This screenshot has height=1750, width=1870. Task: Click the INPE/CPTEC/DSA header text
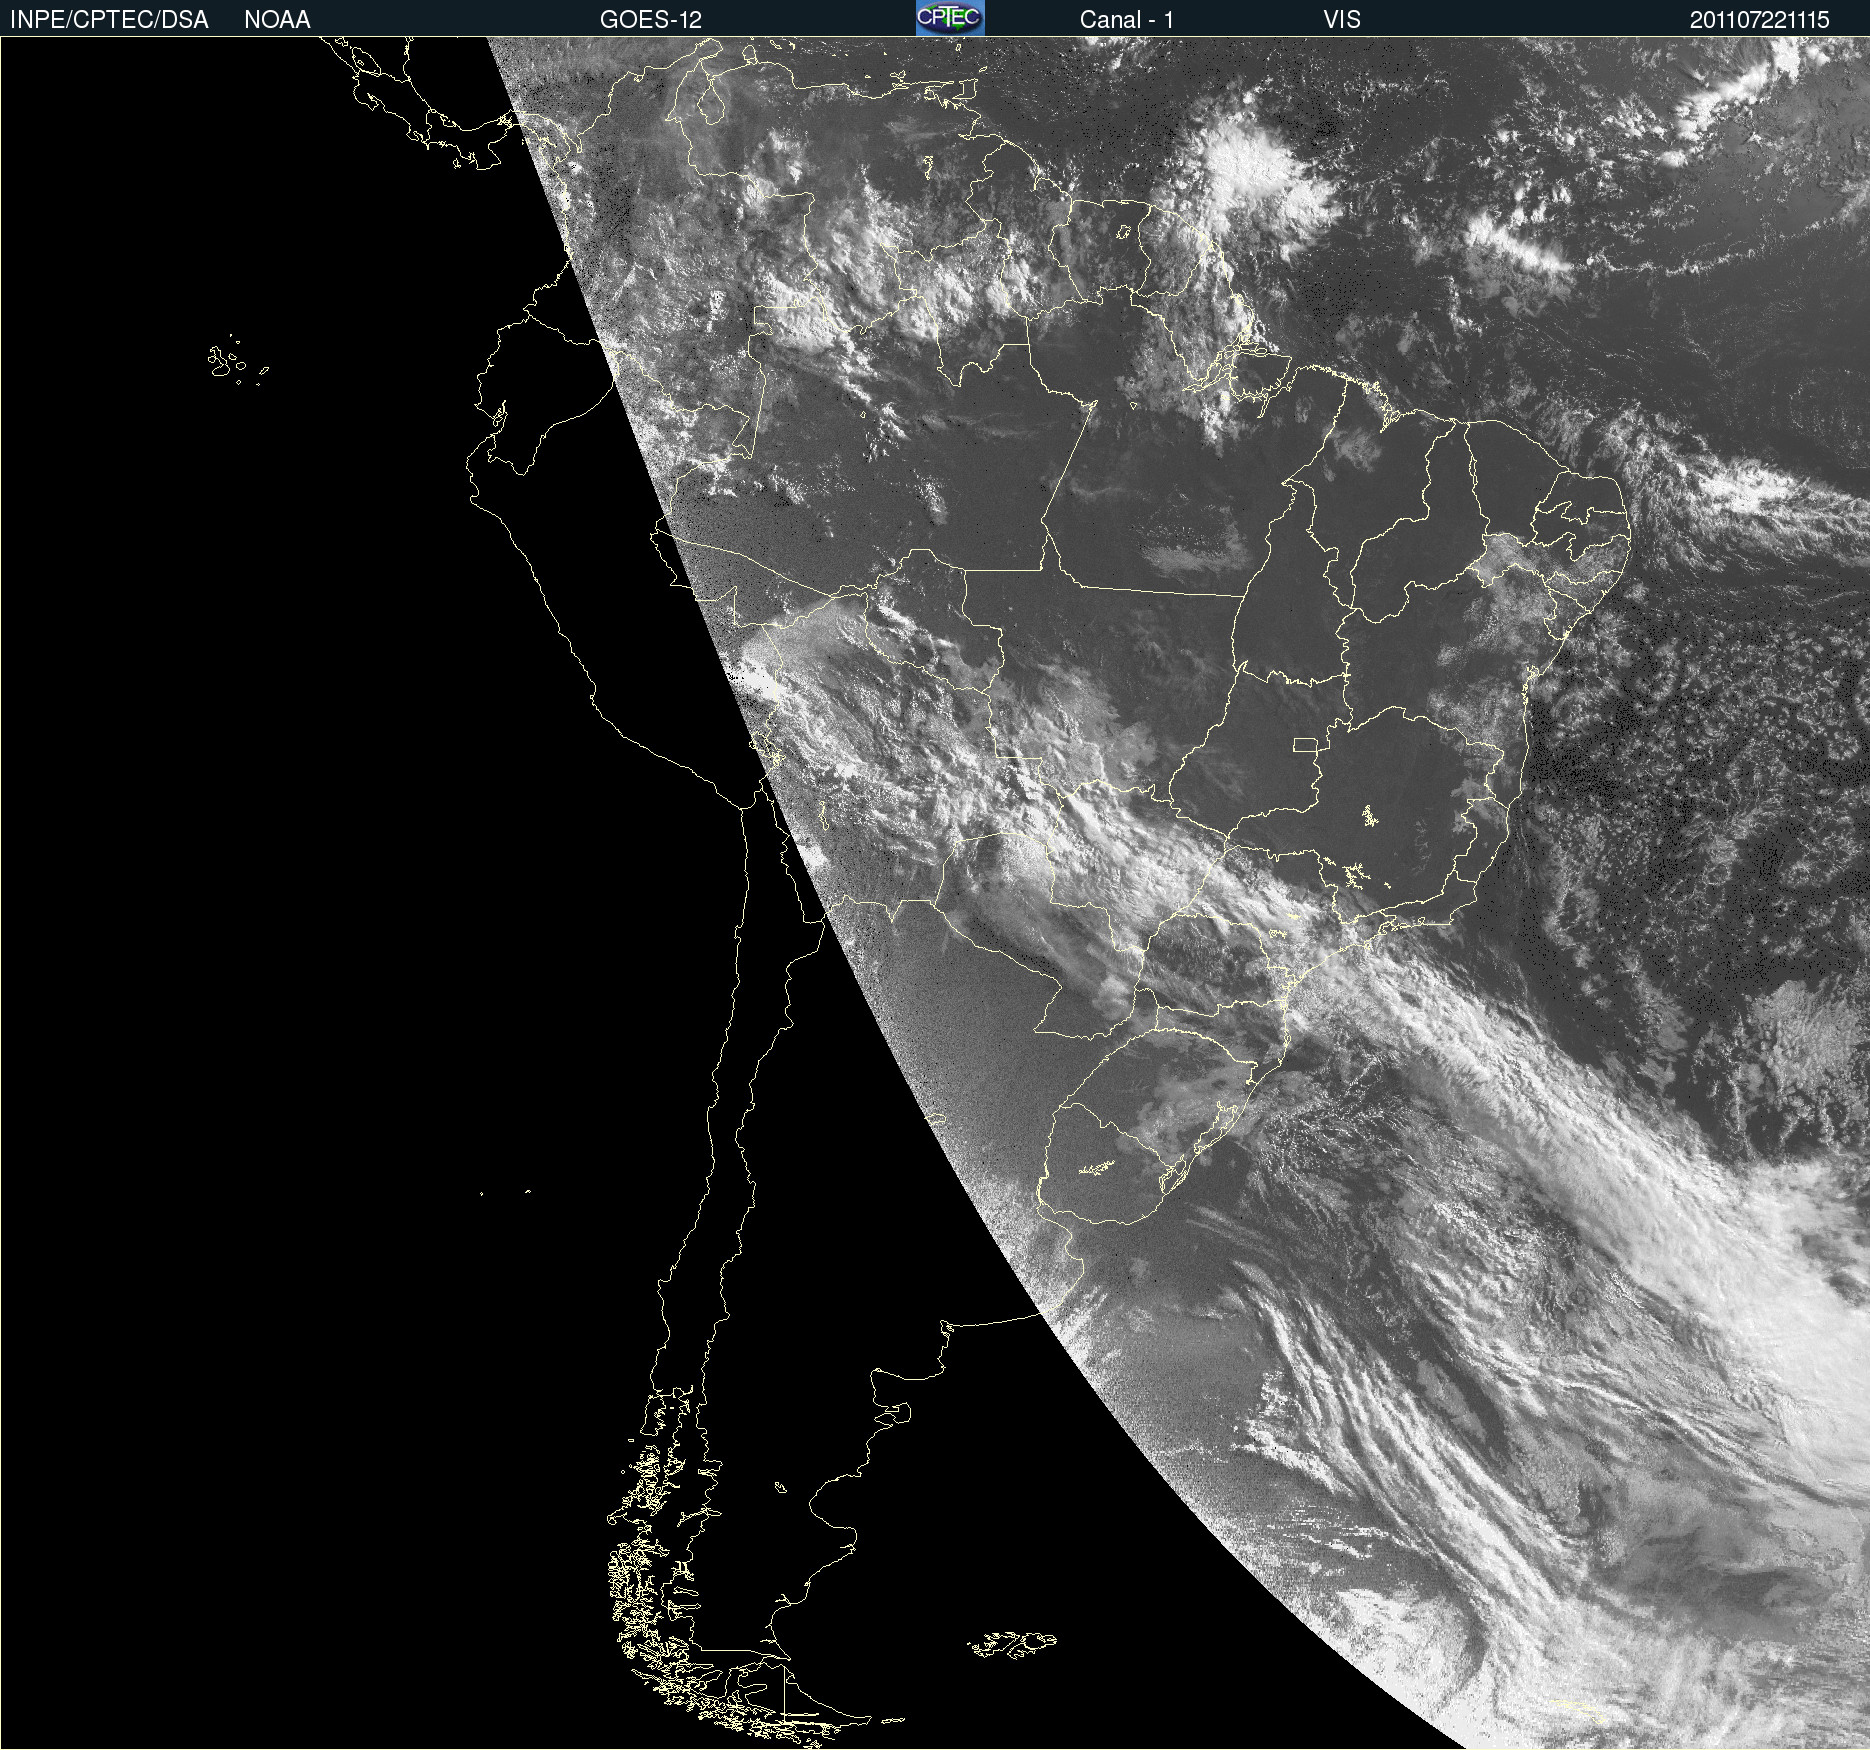click(x=109, y=20)
